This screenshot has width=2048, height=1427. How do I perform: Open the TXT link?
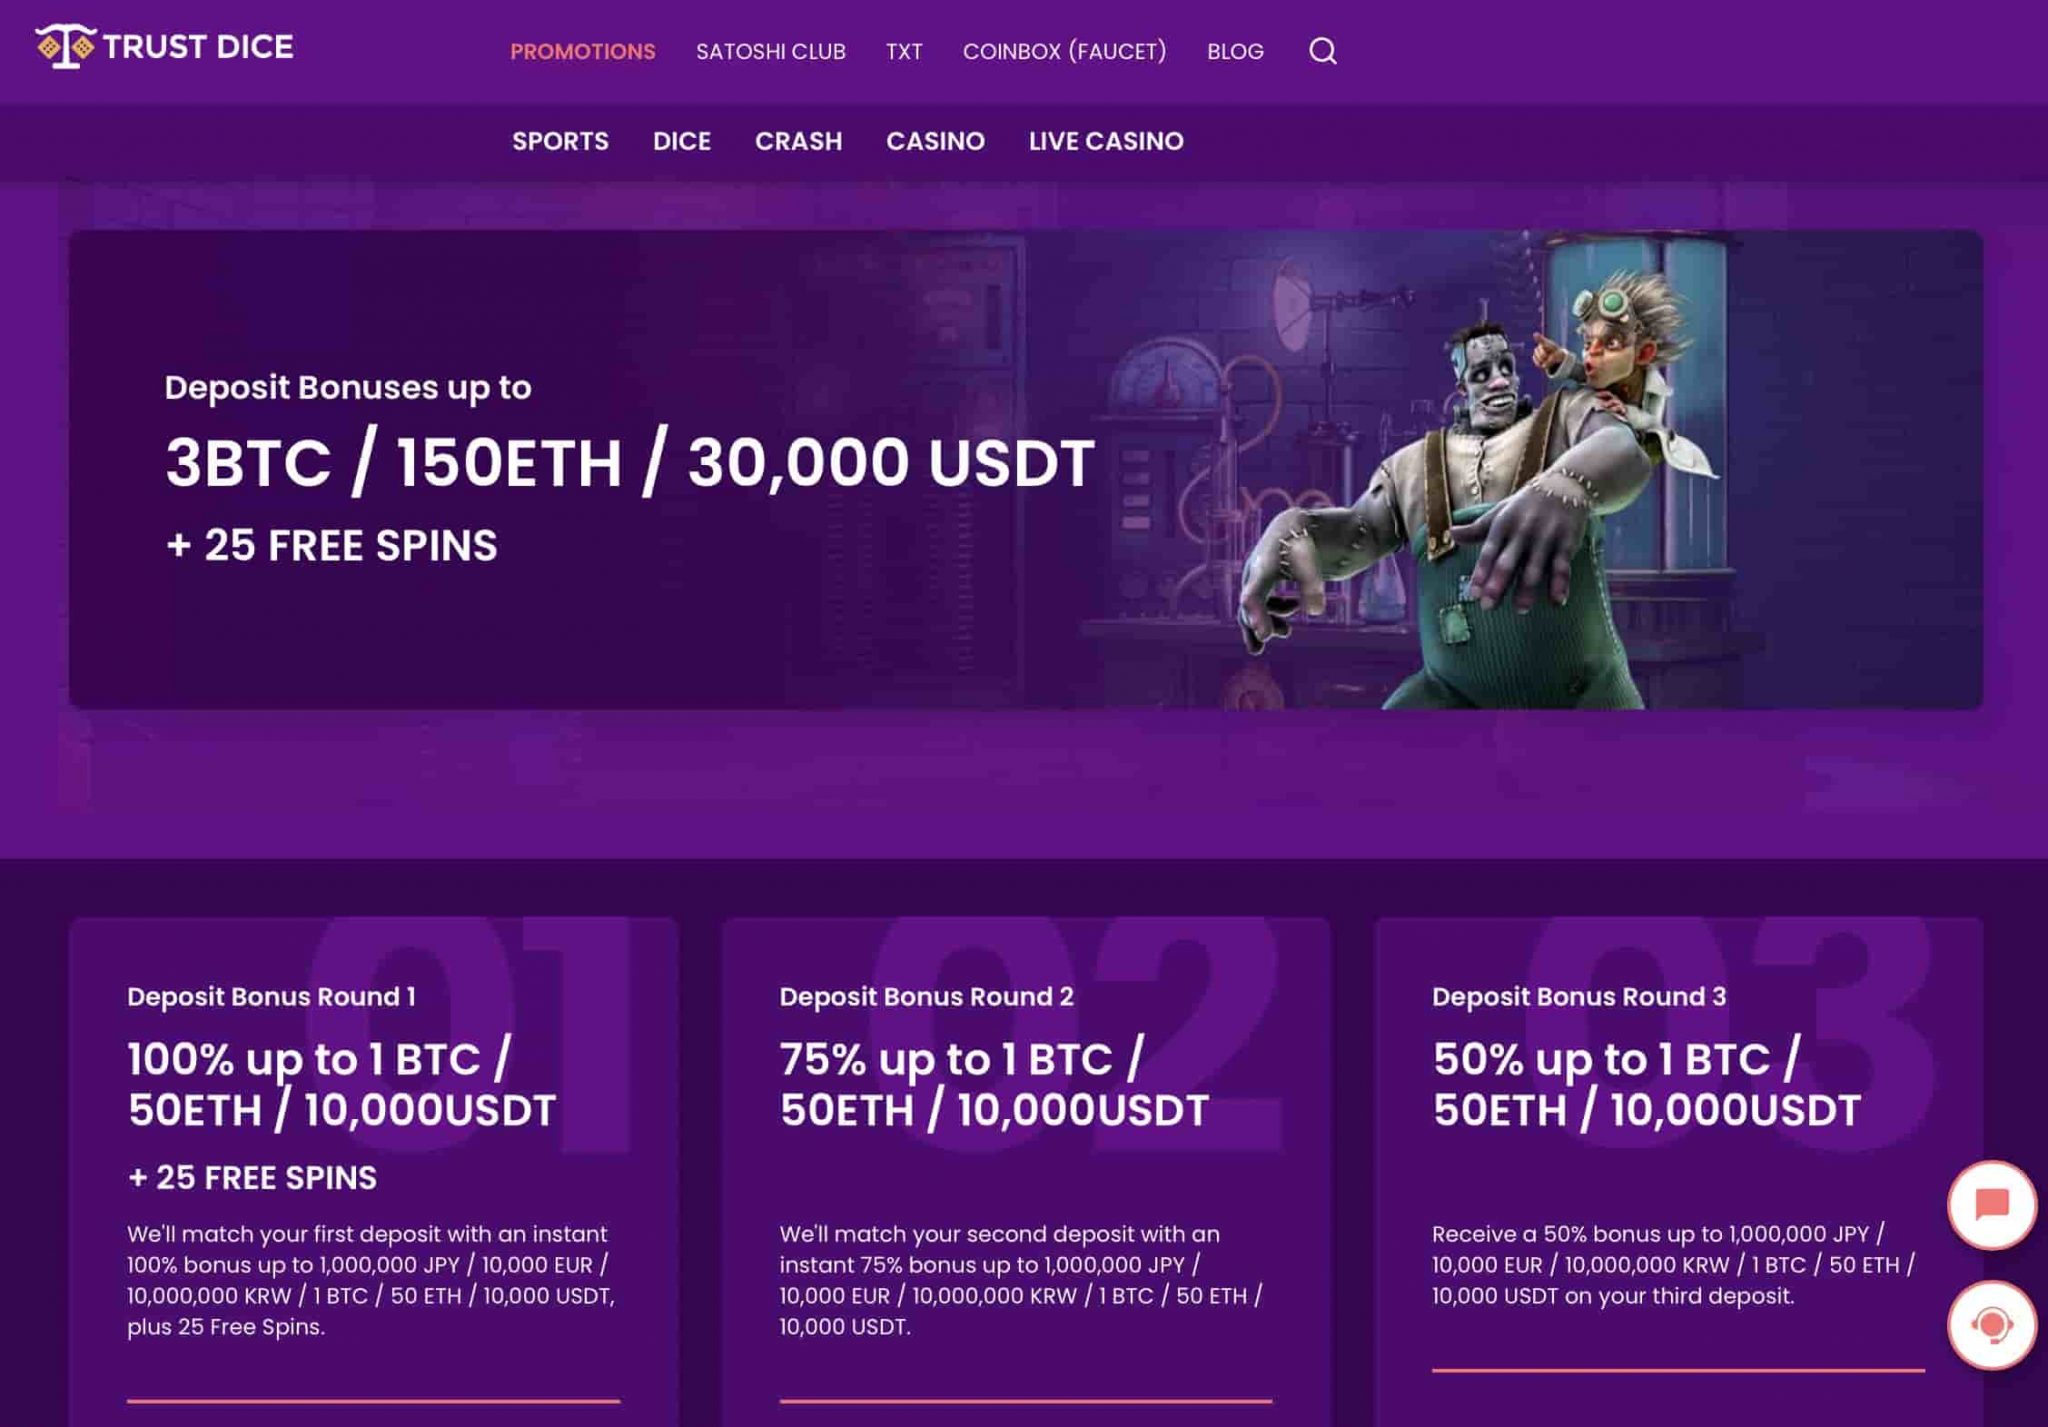click(x=904, y=51)
